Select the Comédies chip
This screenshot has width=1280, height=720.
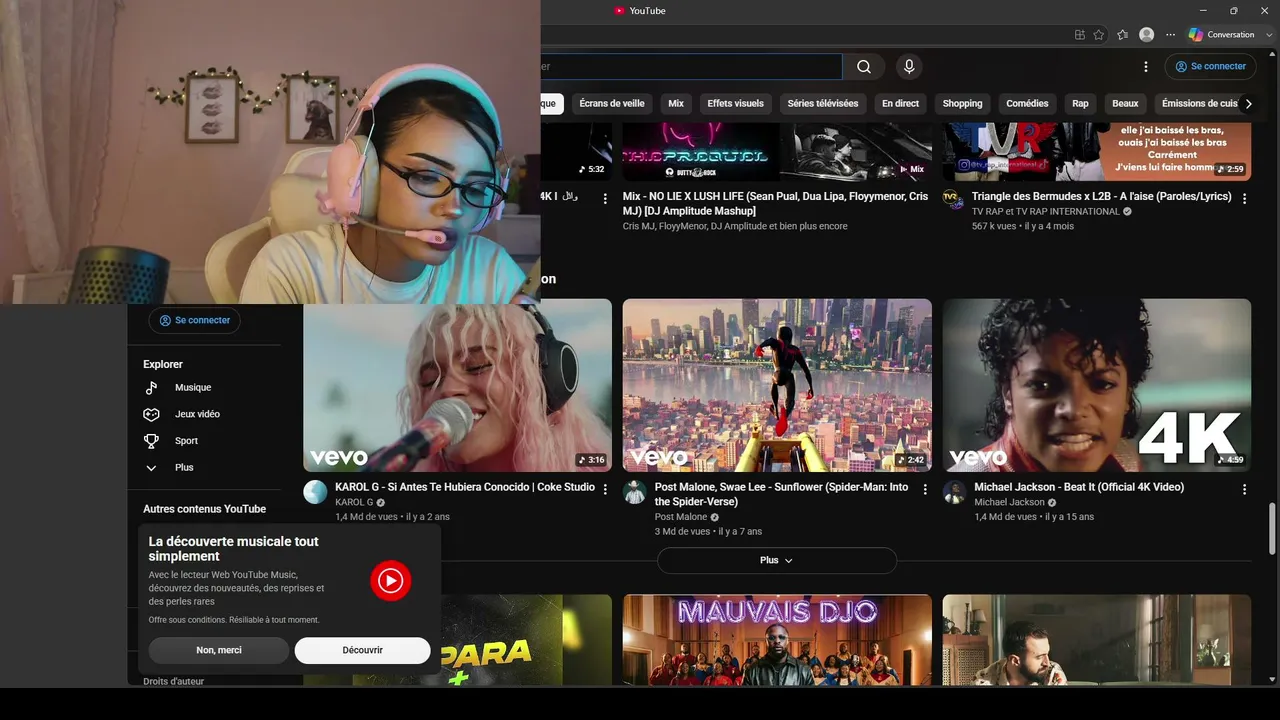(x=1027, y=104)
